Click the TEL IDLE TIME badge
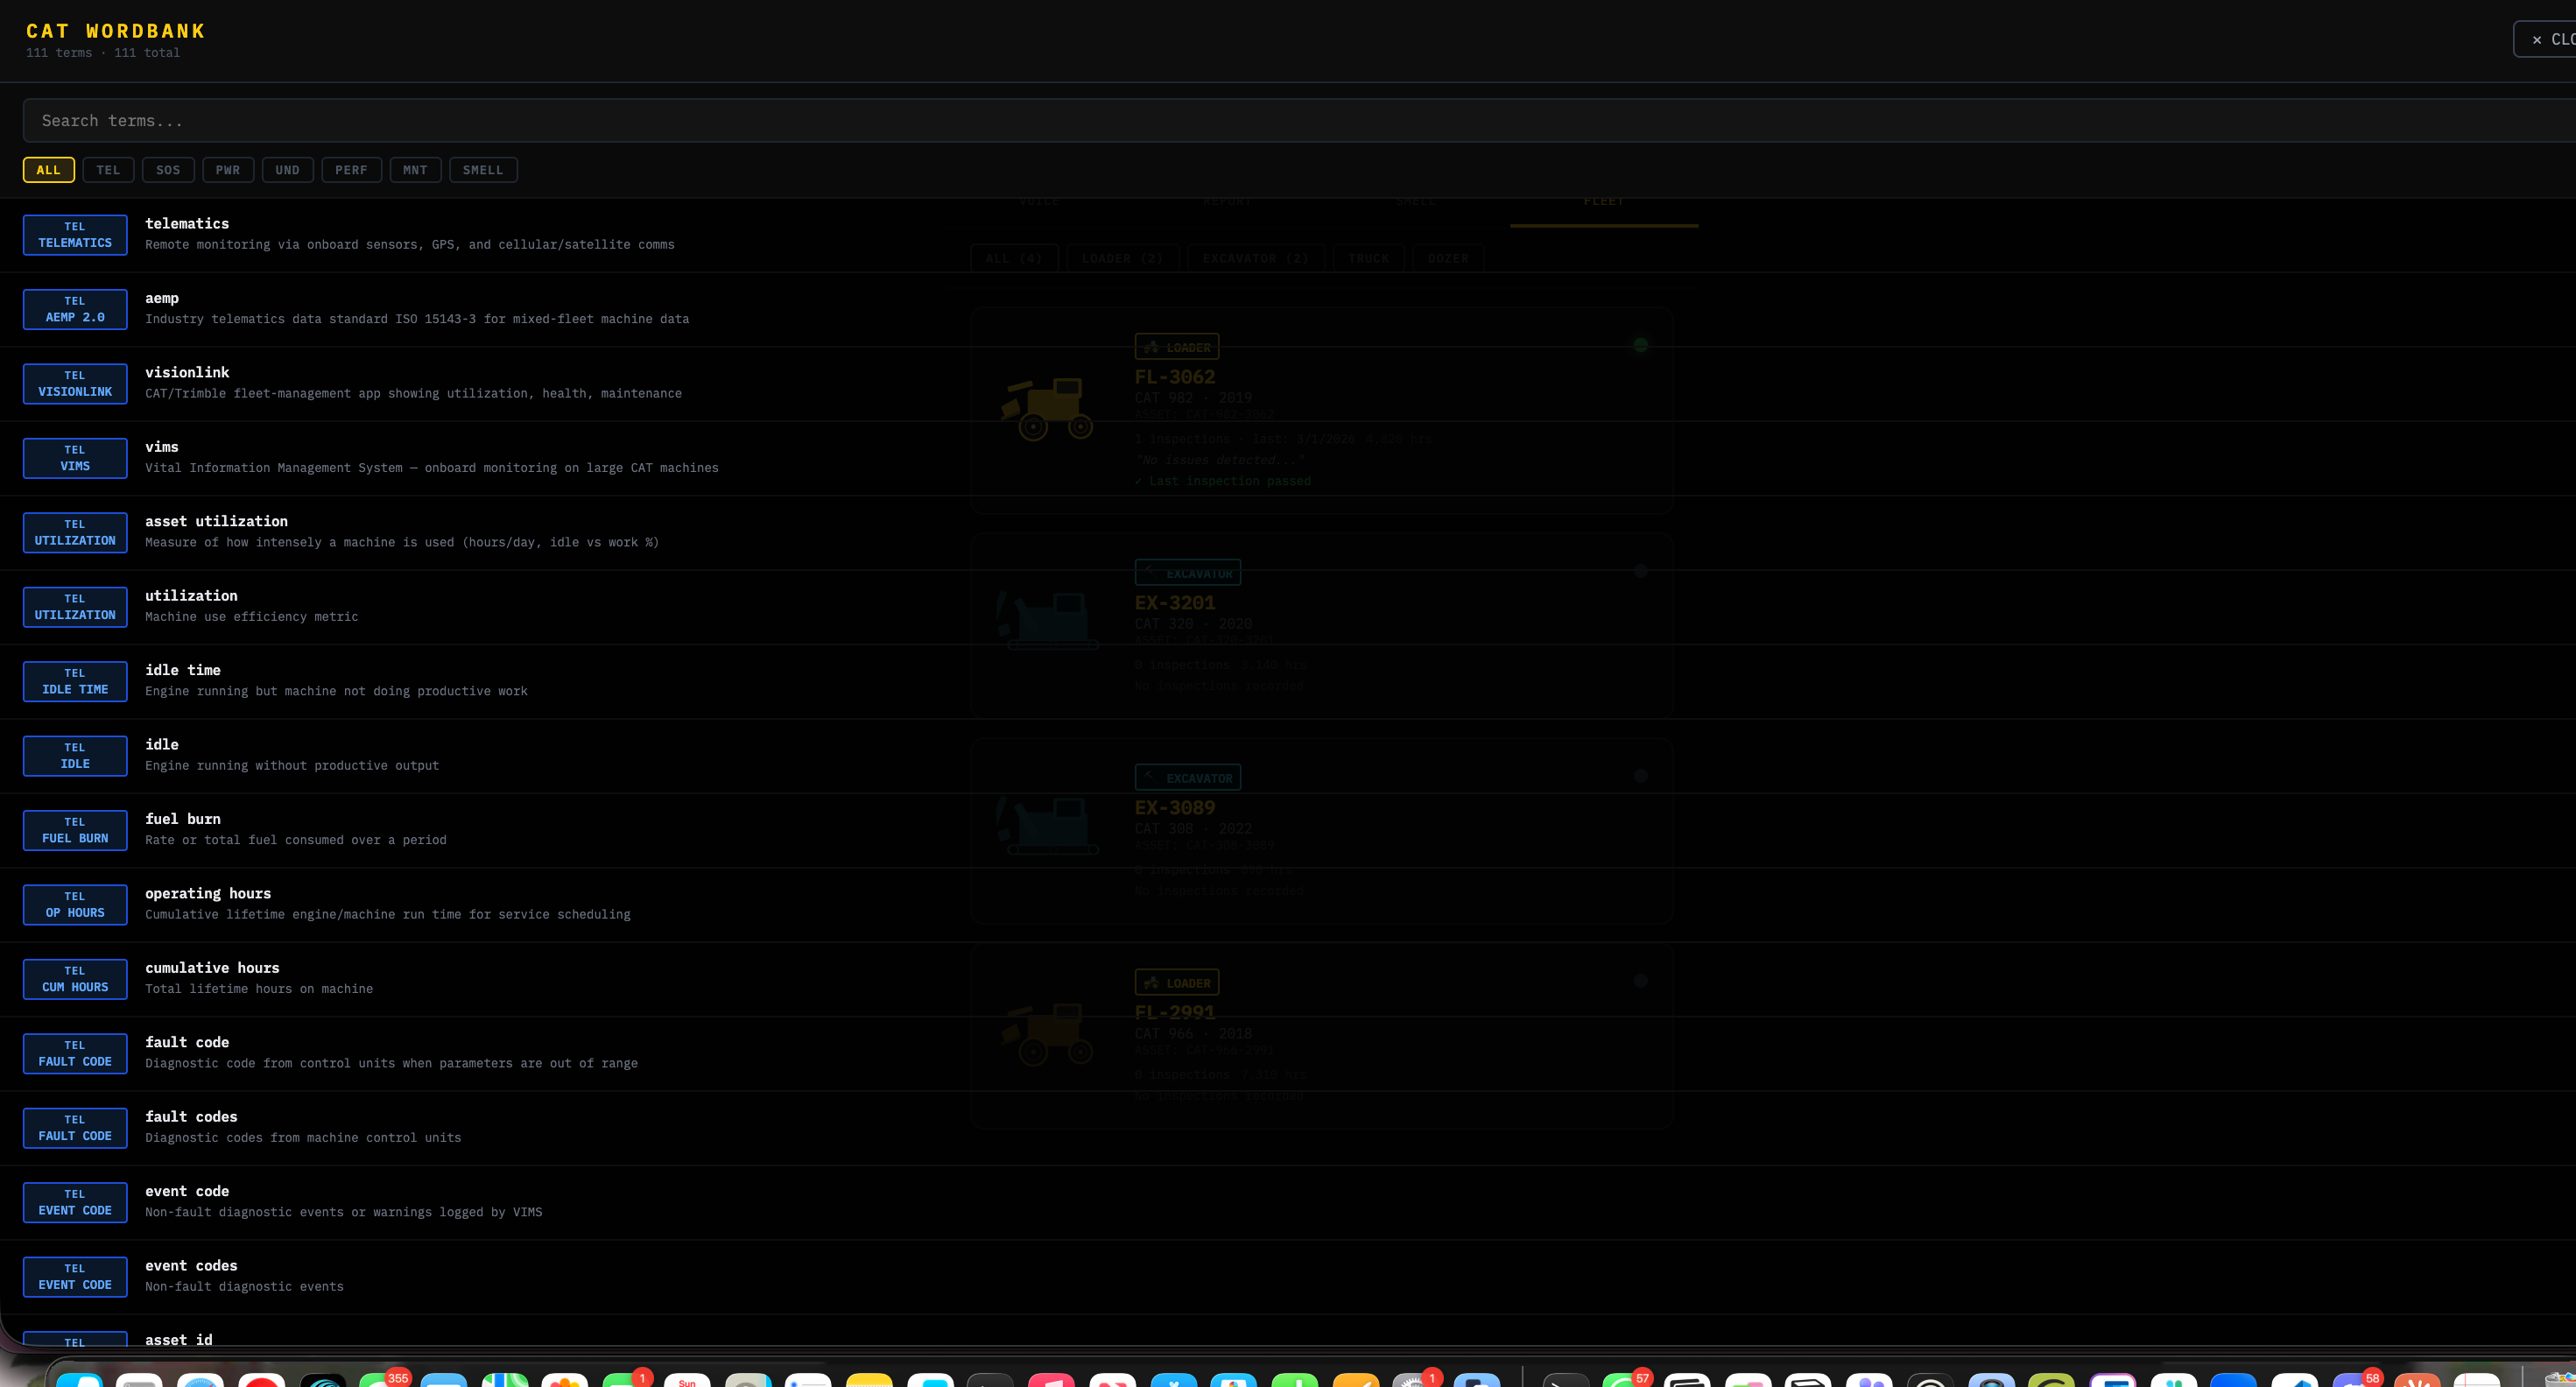The image size is (2576, 1387). coord(75,681)
